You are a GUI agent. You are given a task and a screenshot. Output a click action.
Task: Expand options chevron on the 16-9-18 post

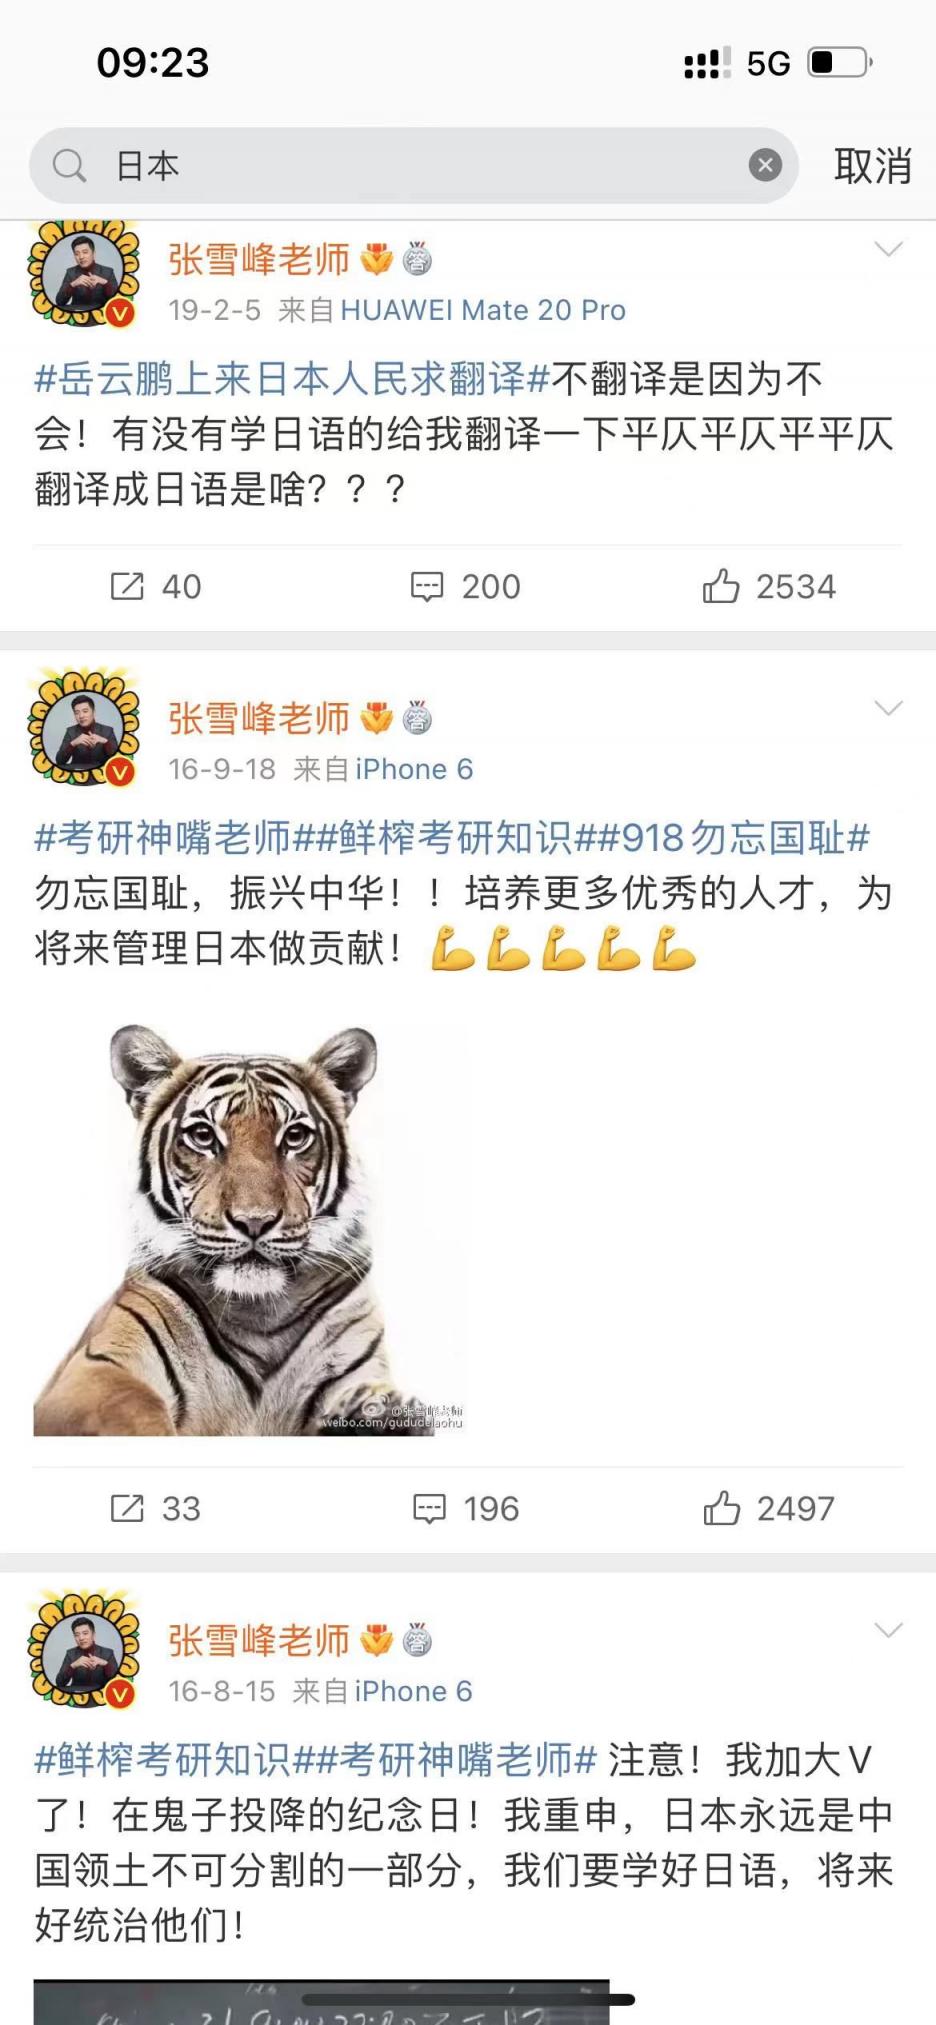point(888,708)
